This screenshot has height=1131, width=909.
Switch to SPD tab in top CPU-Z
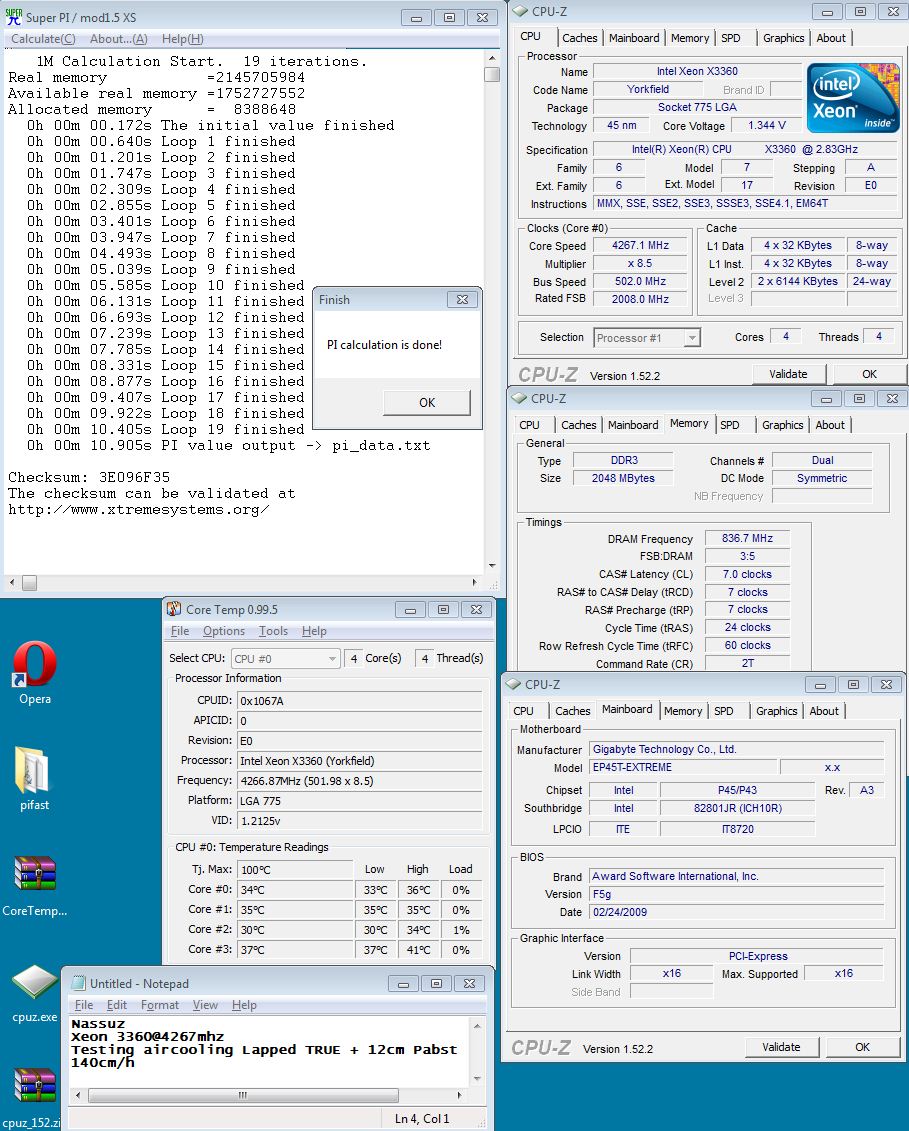pos(731,38)
